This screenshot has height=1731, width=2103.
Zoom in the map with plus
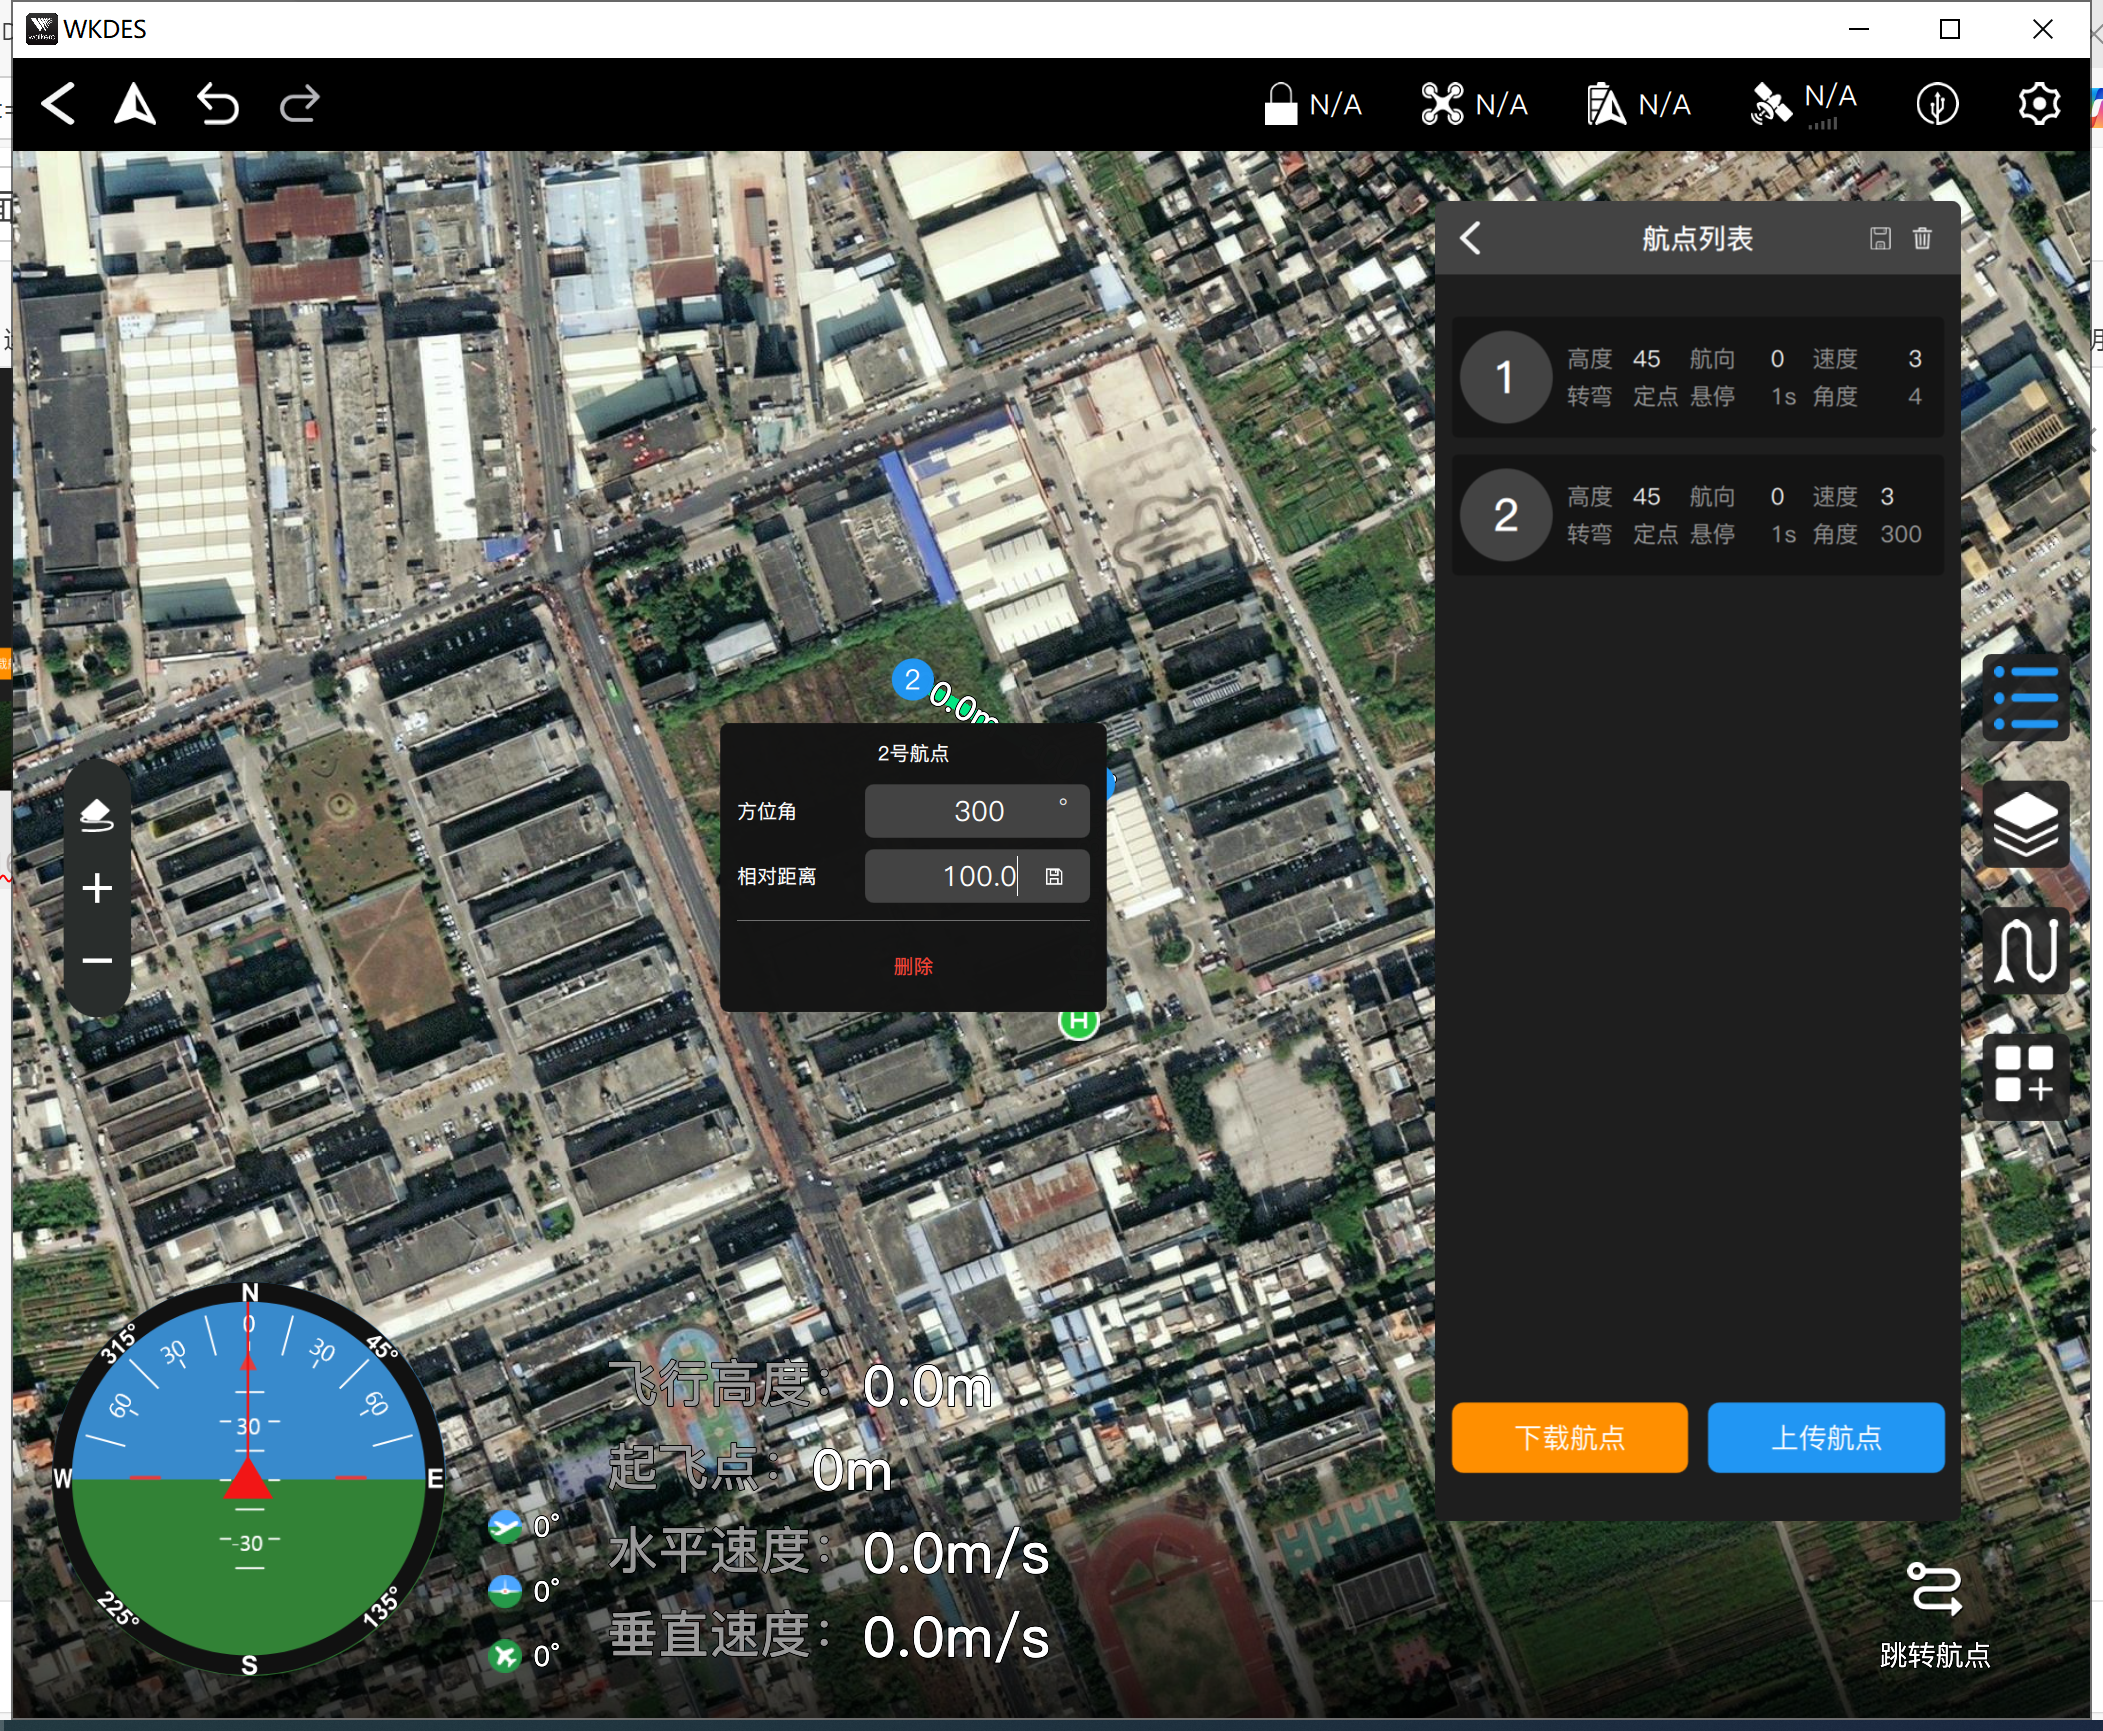coord(97,888)
